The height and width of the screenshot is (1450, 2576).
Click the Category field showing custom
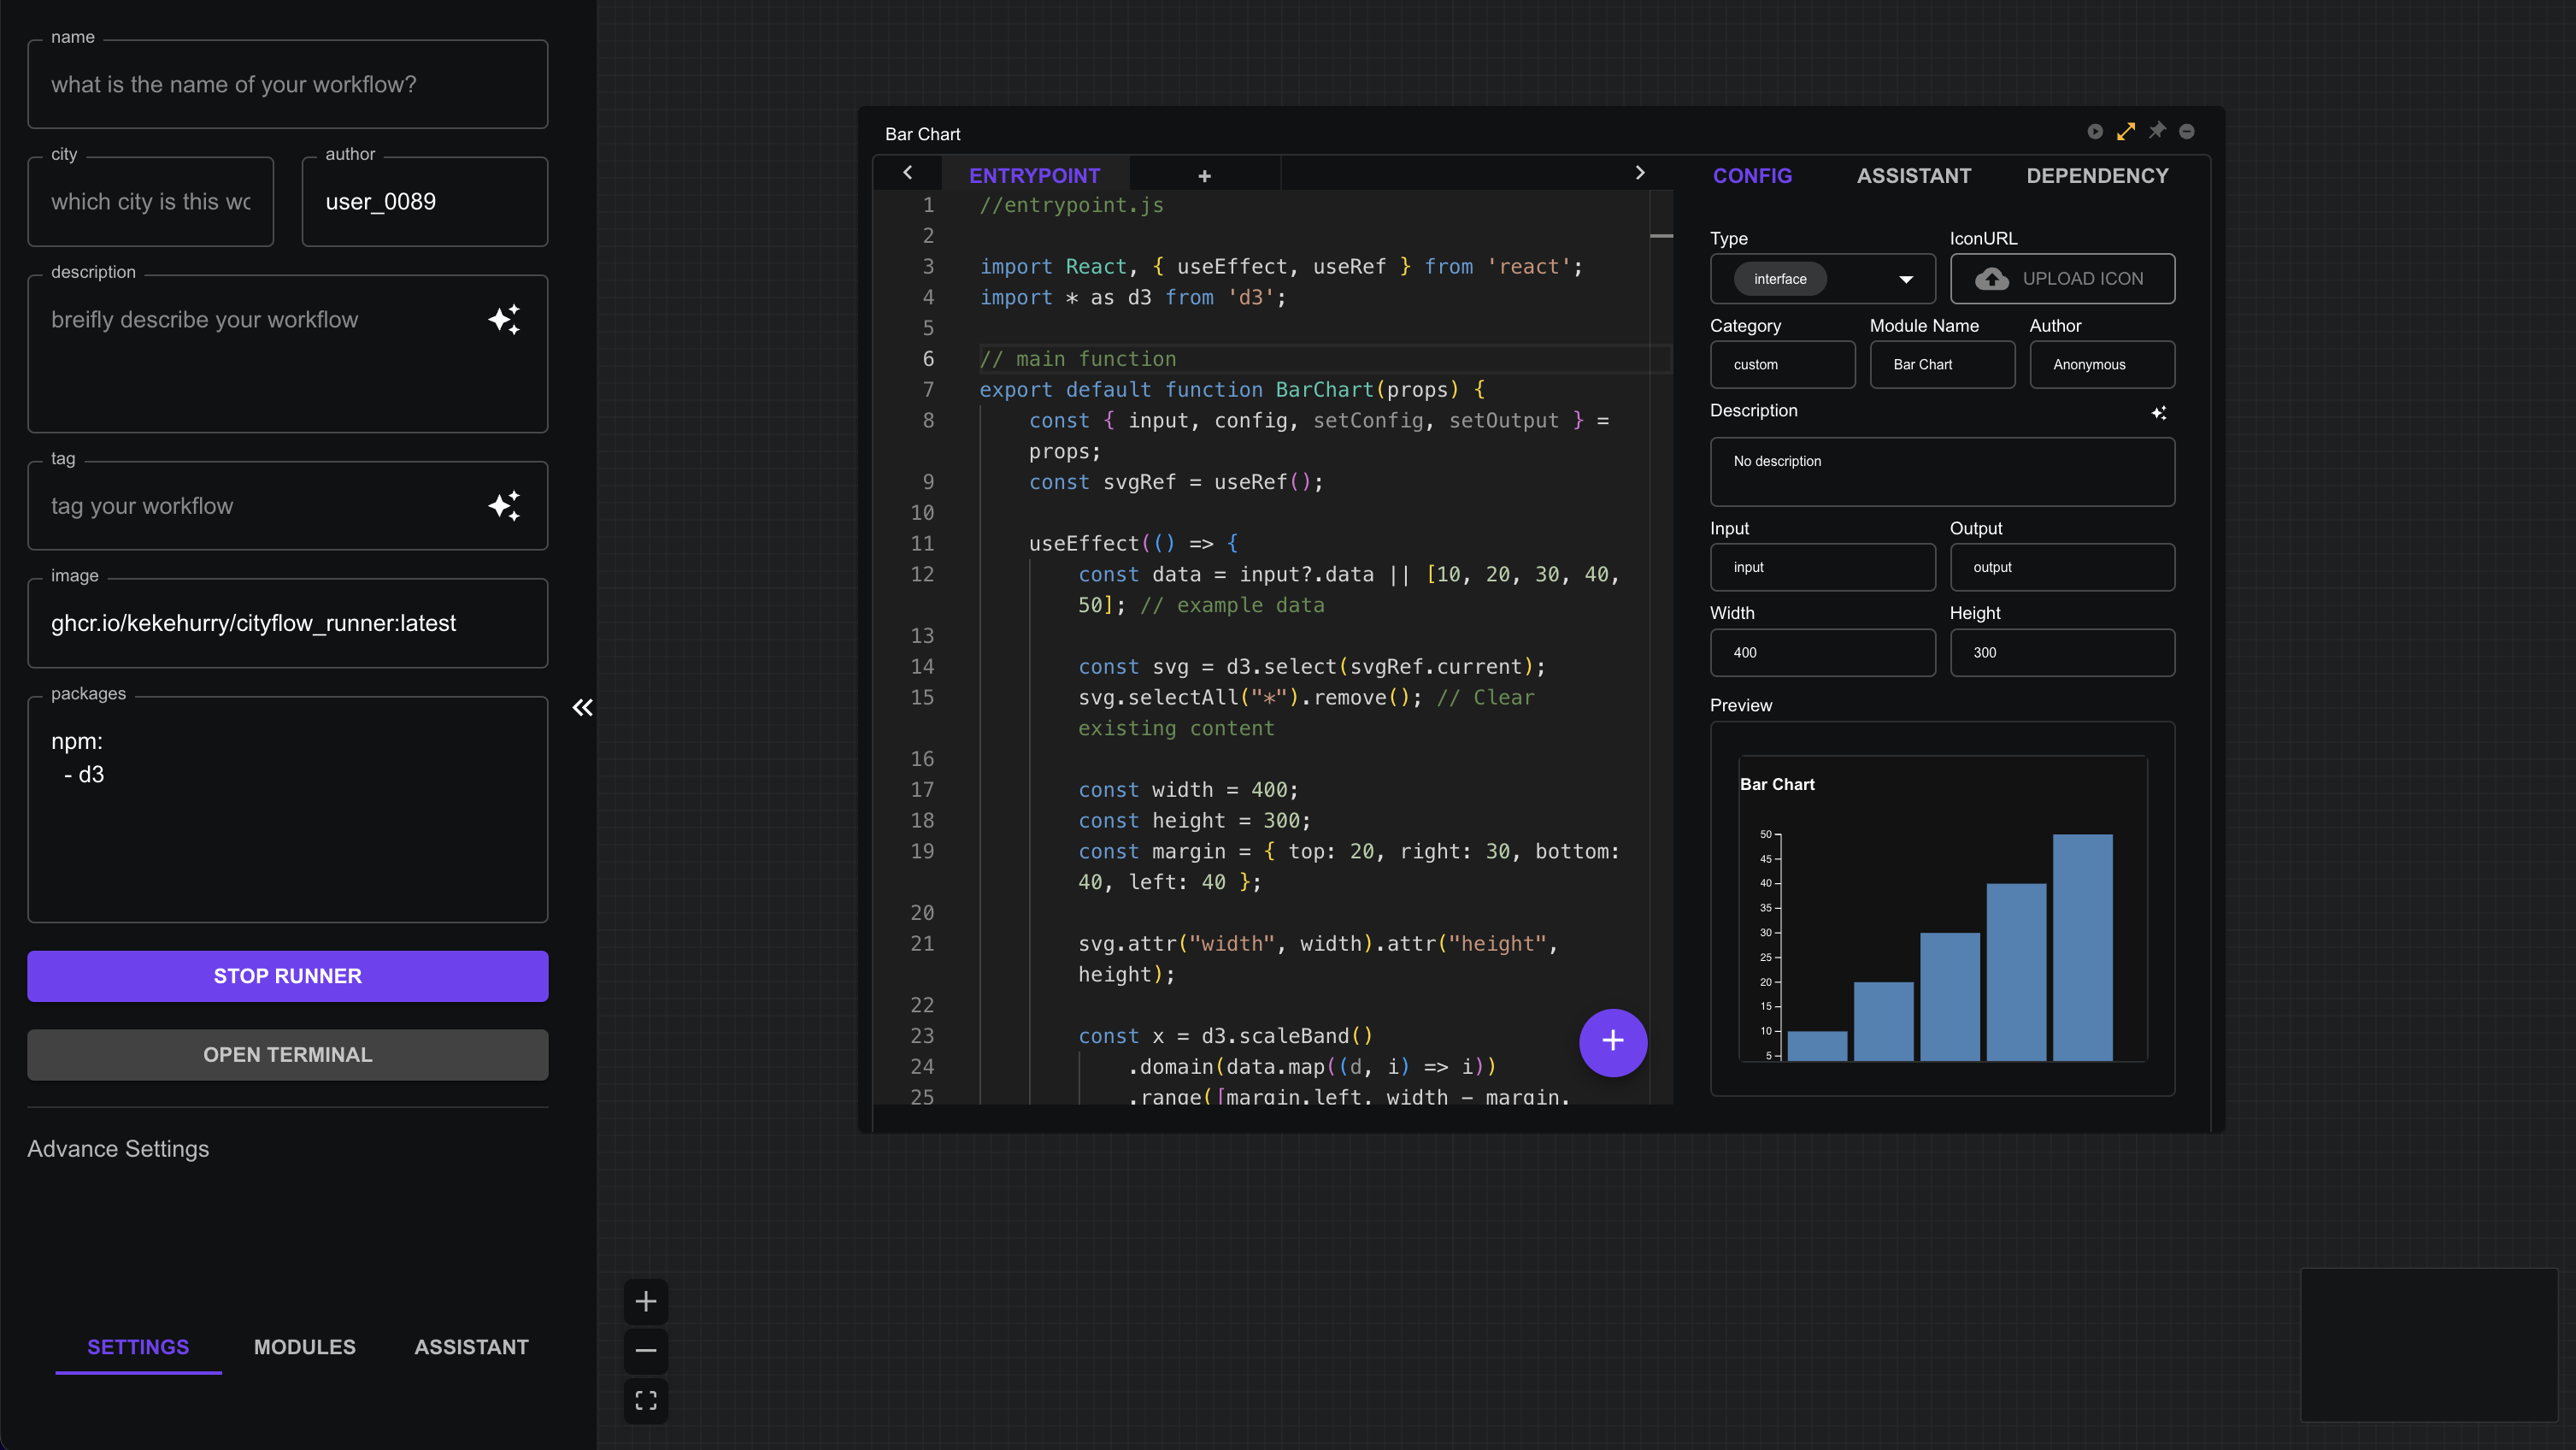click(x=1783, y=365)
